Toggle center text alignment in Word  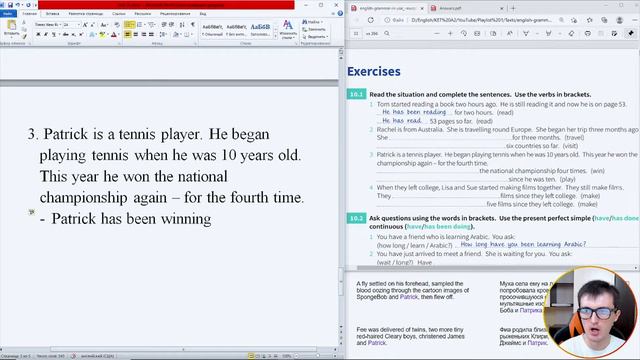(136, 34)
